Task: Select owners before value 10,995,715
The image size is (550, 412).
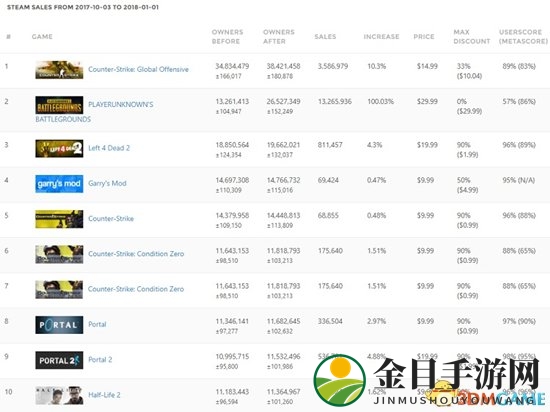Action: tap(232, 357)
